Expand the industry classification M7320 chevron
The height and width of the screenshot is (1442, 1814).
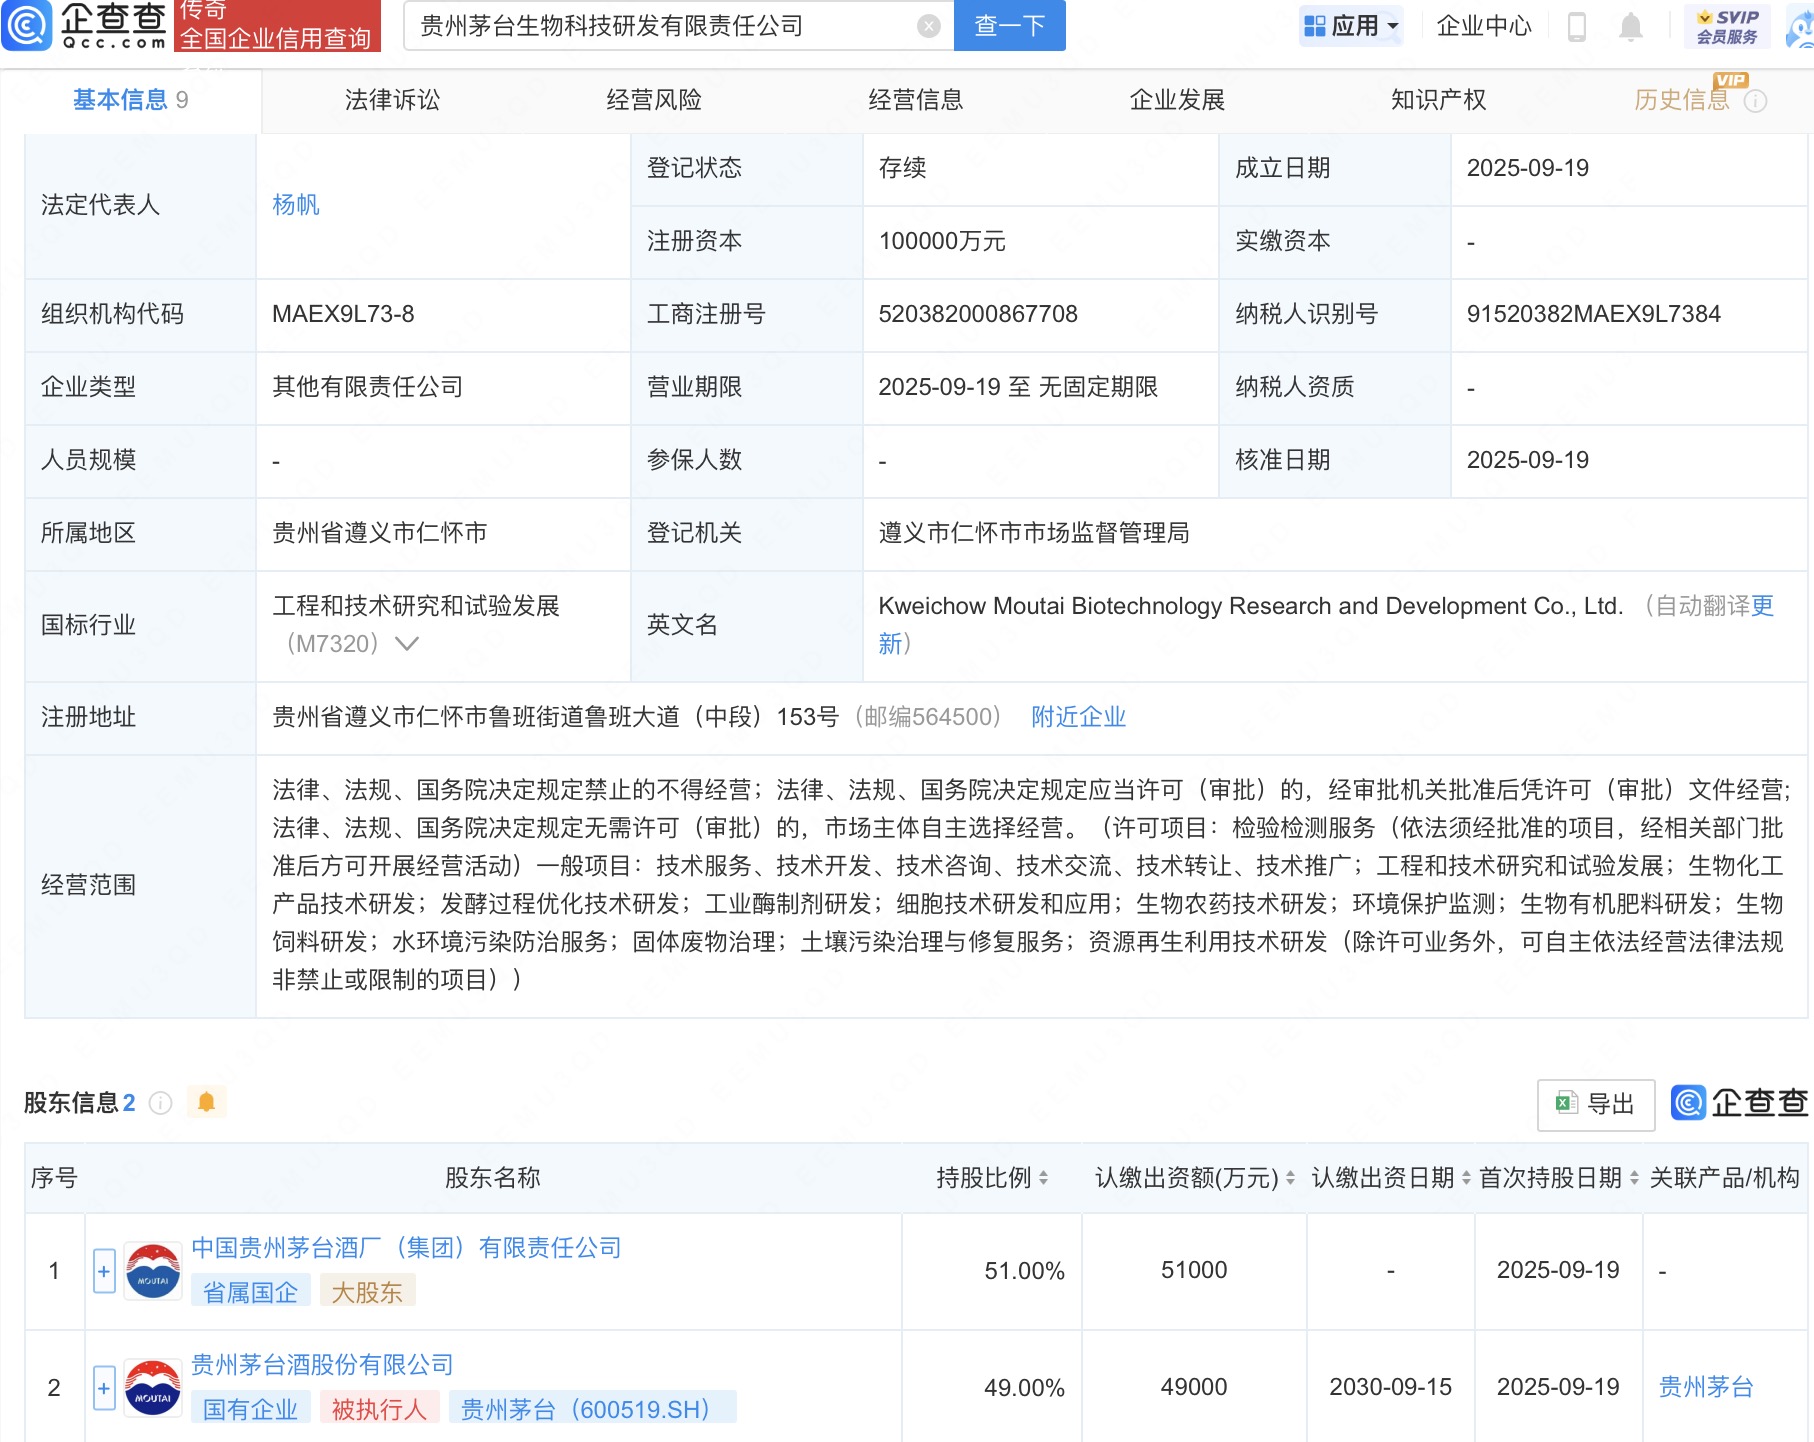tap(407, 644)
